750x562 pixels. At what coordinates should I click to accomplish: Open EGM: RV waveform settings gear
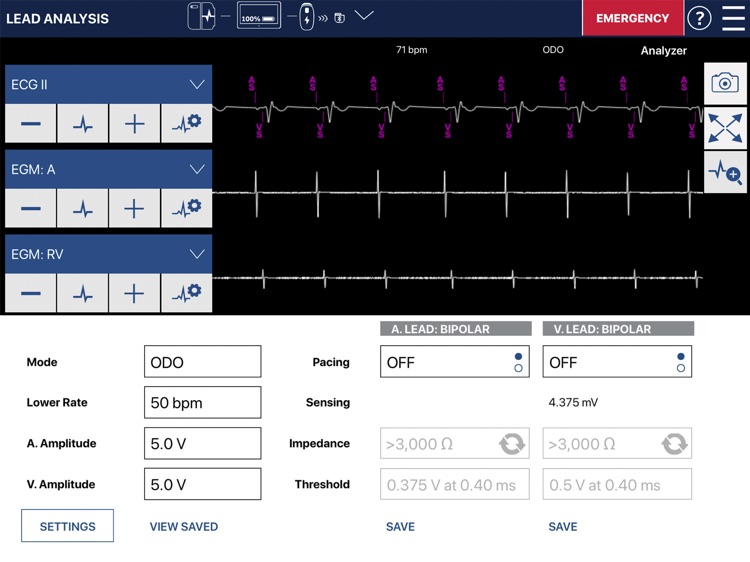187,293
